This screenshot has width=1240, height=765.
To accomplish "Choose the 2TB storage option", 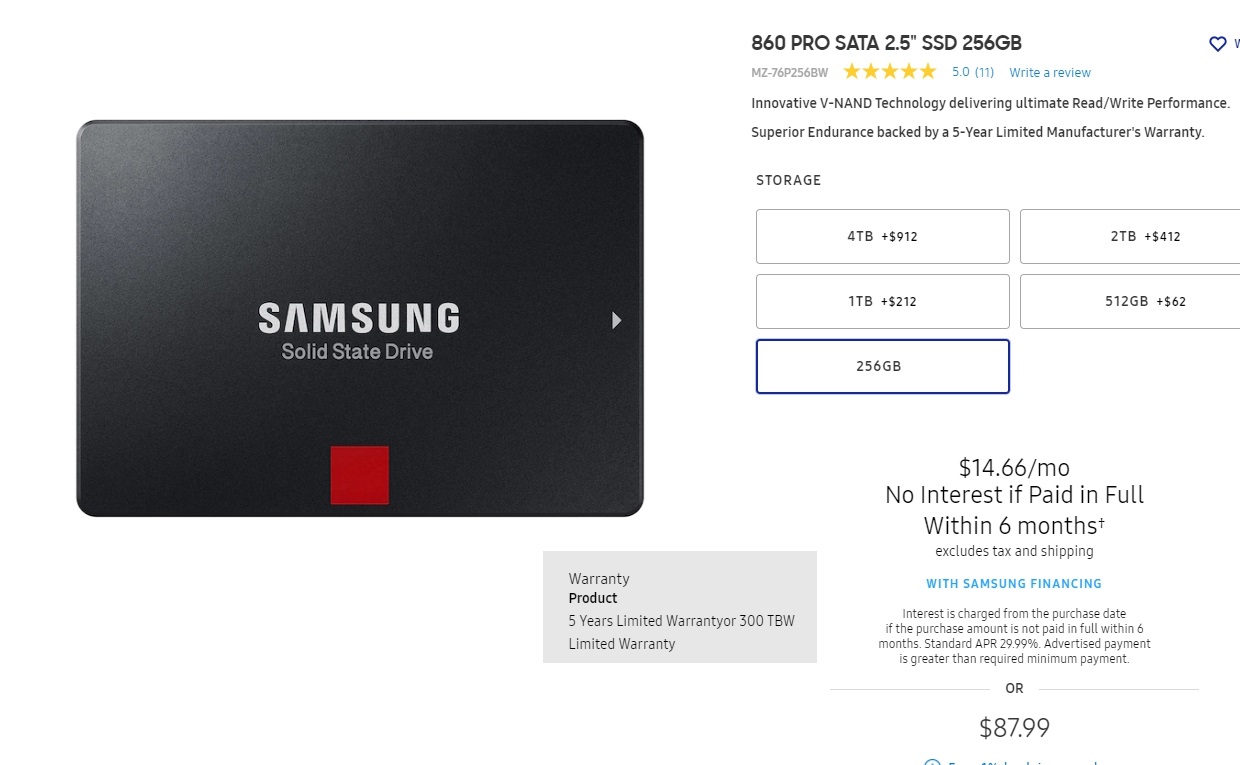I will 1130,237.
